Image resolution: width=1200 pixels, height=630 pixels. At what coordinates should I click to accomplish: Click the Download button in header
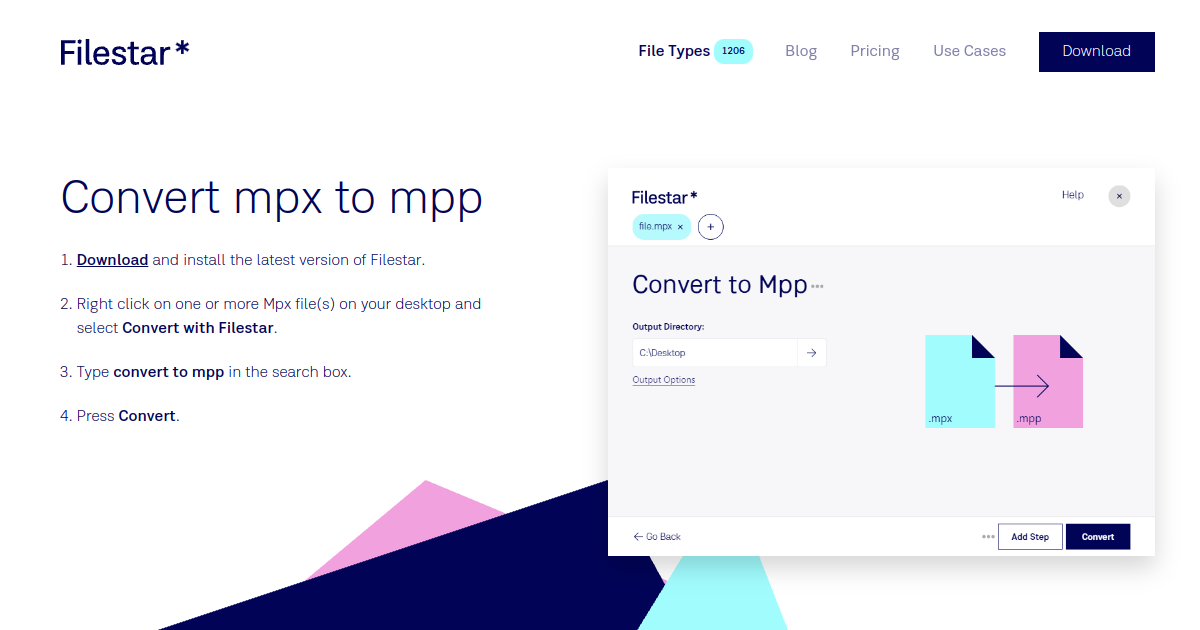[1096, 52]
